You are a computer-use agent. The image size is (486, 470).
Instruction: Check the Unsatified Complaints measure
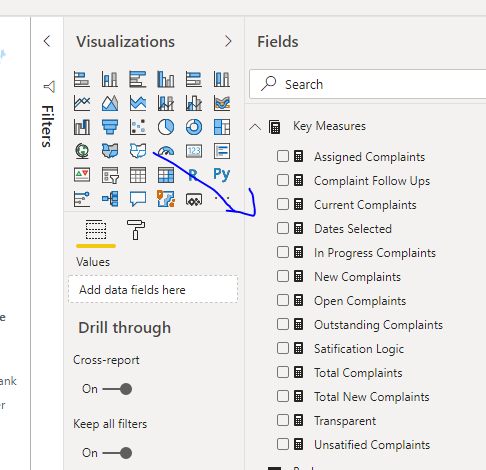coord(283,444)
